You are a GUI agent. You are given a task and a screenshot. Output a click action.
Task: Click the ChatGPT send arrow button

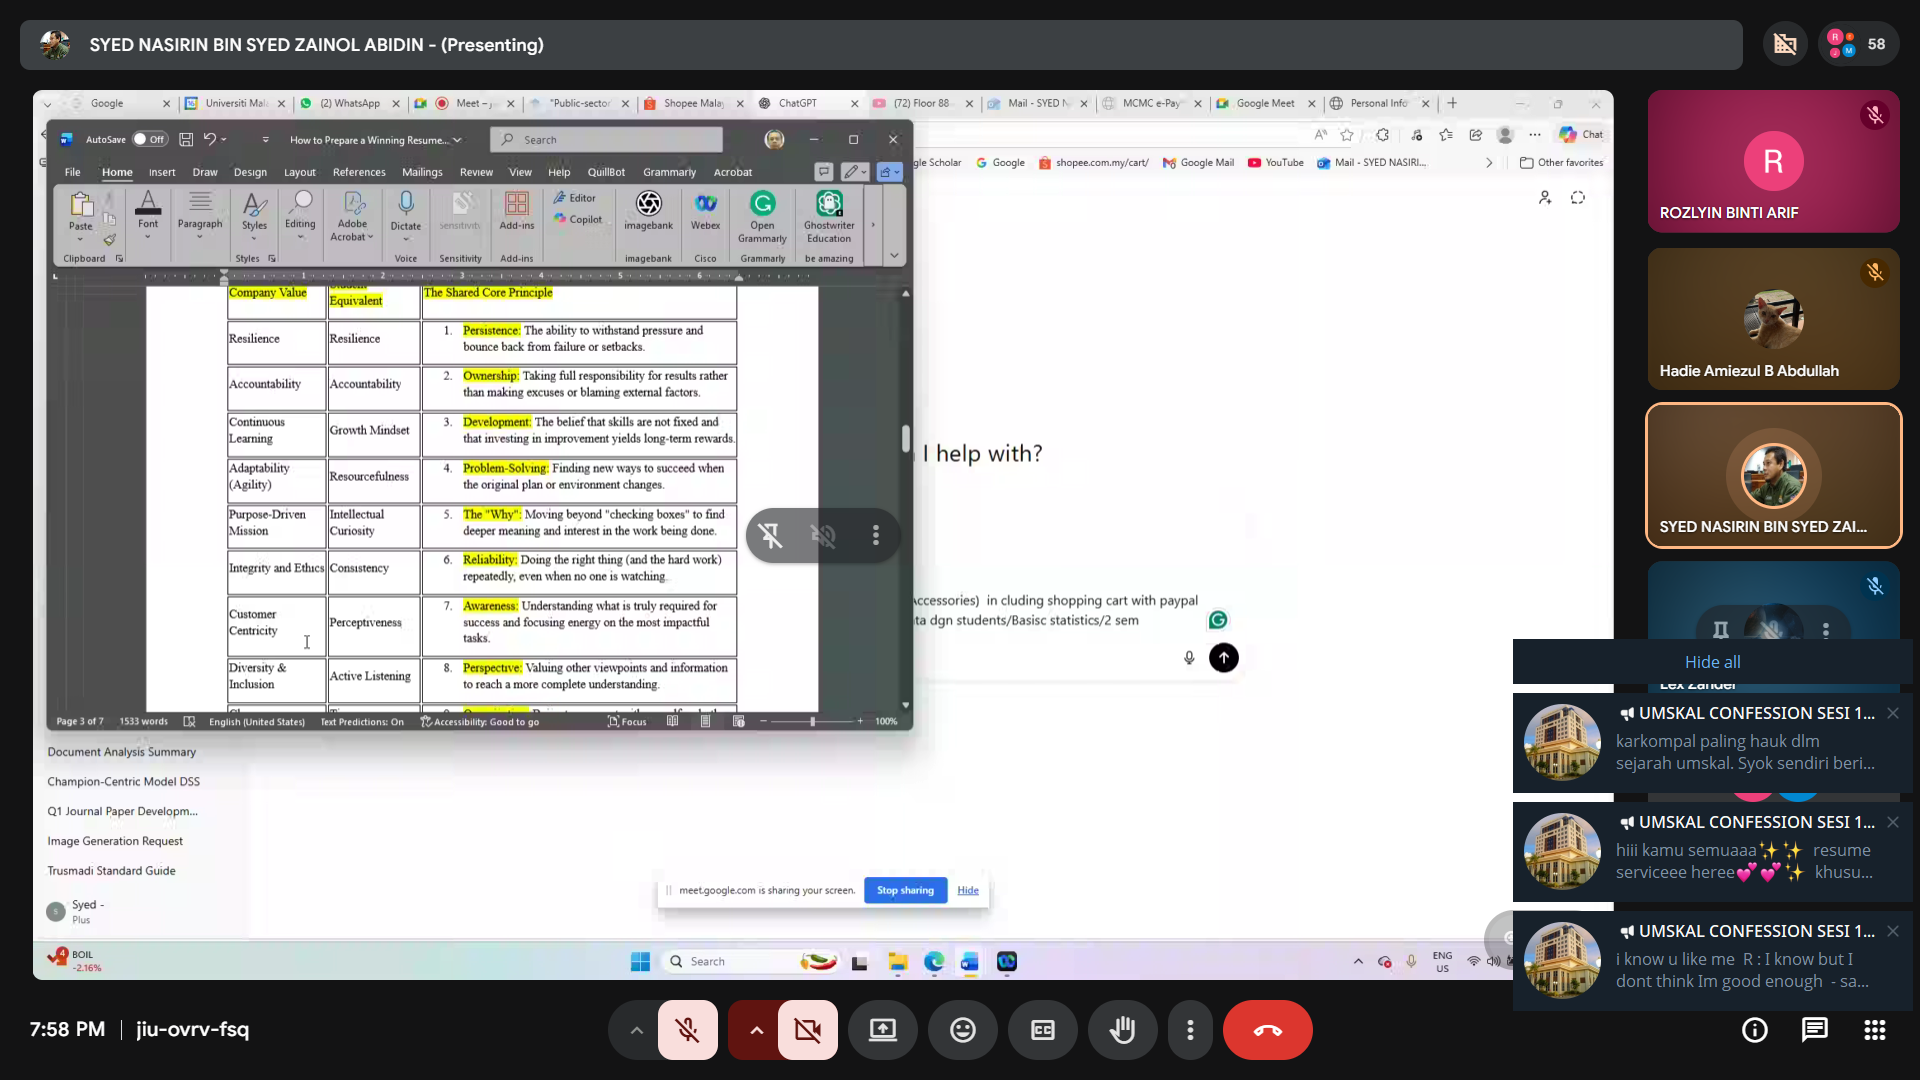[x=1224, y=658]
